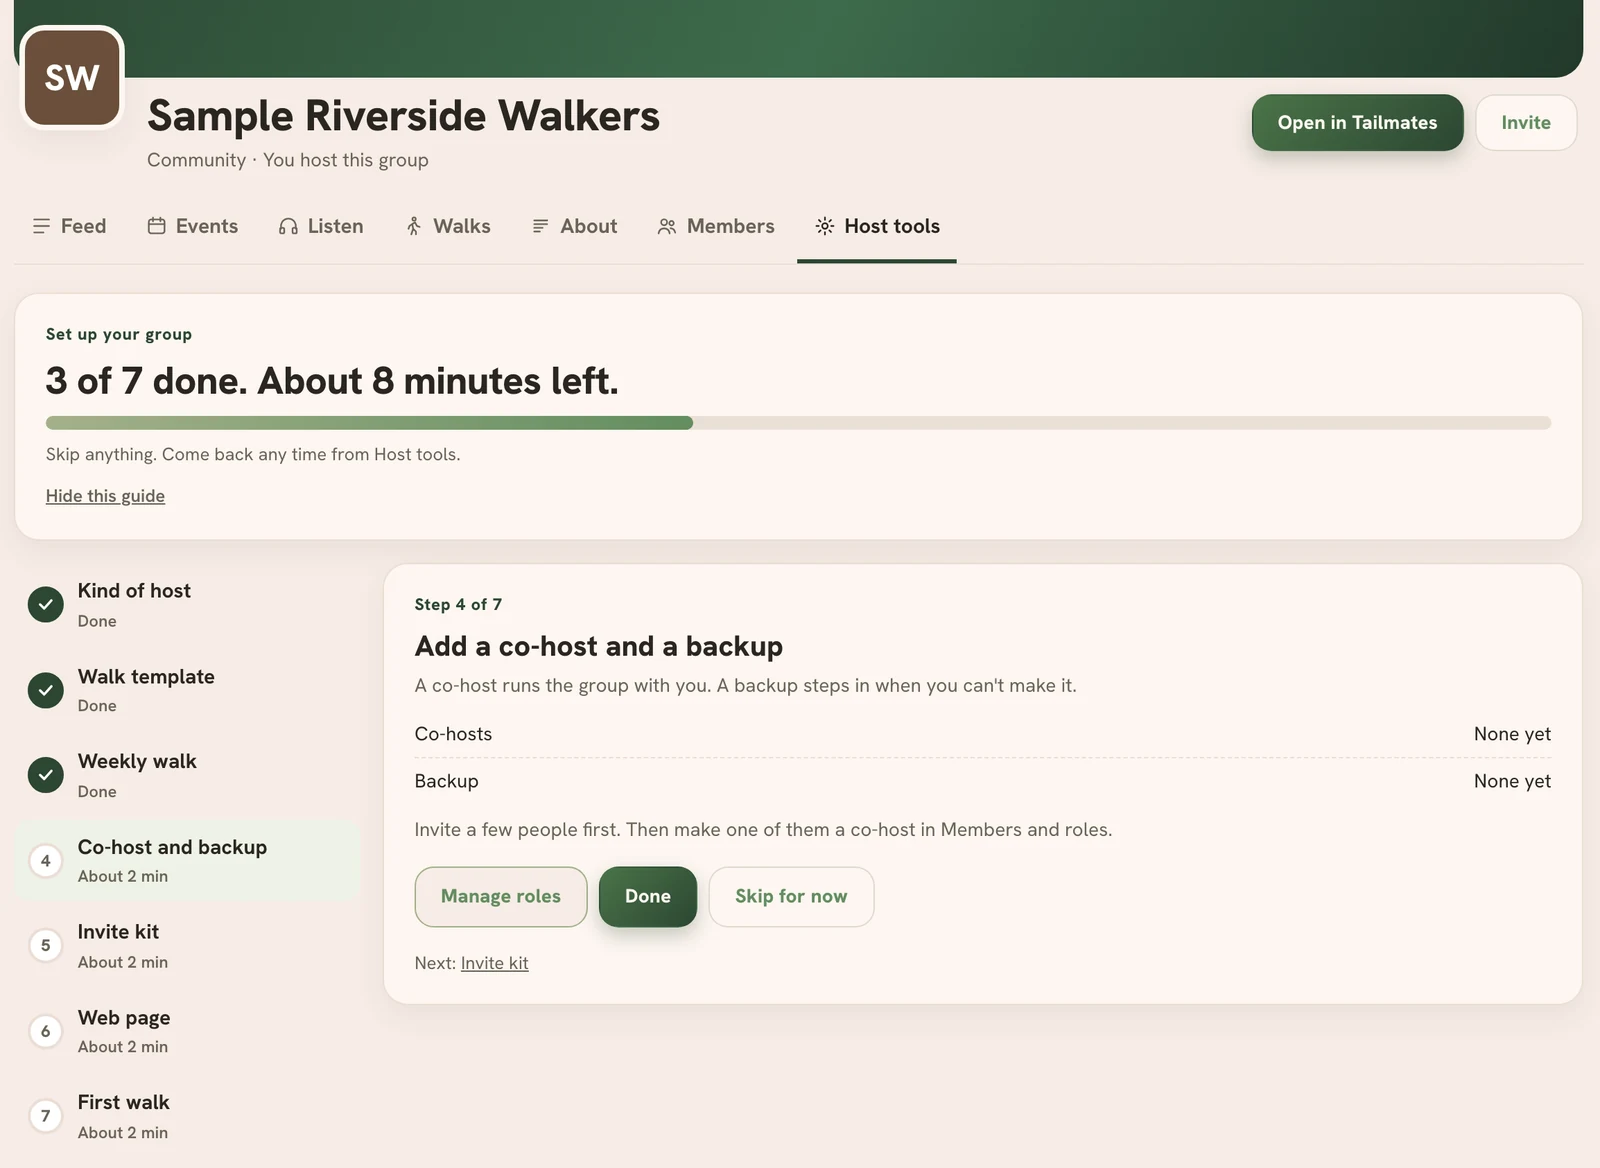Open the First walk step

187,1116
